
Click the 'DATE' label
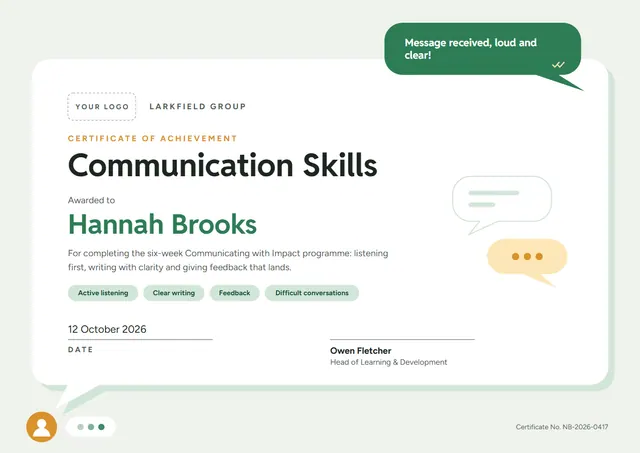80,350
